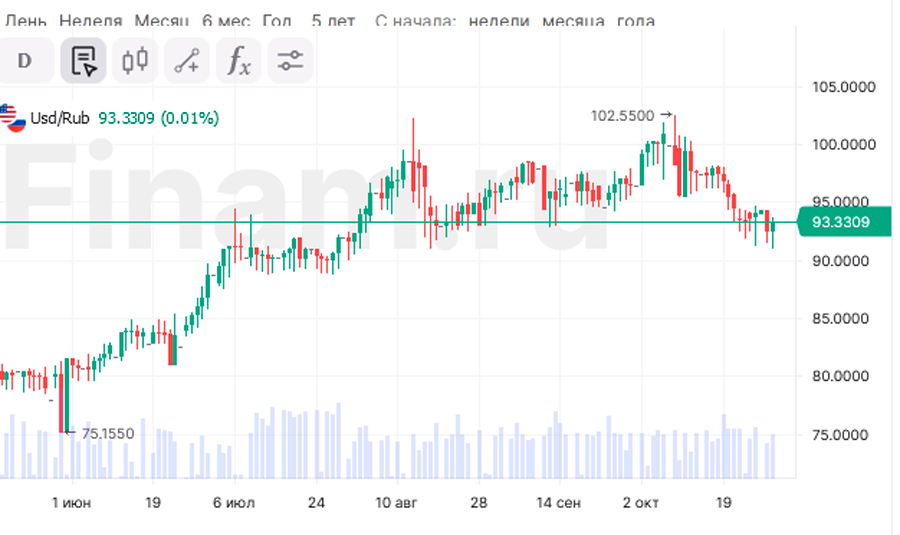Open the fx indicators menu

click(x=238, y=61)
